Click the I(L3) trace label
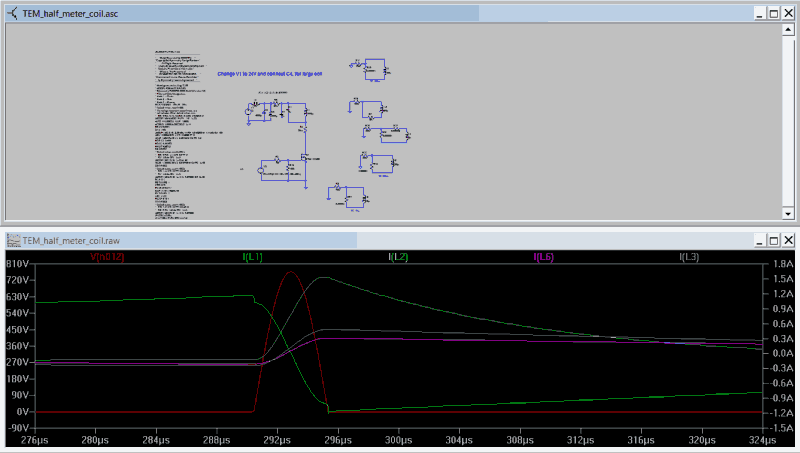Viewport: 800px width, 453px height. [x=689, y=257]
